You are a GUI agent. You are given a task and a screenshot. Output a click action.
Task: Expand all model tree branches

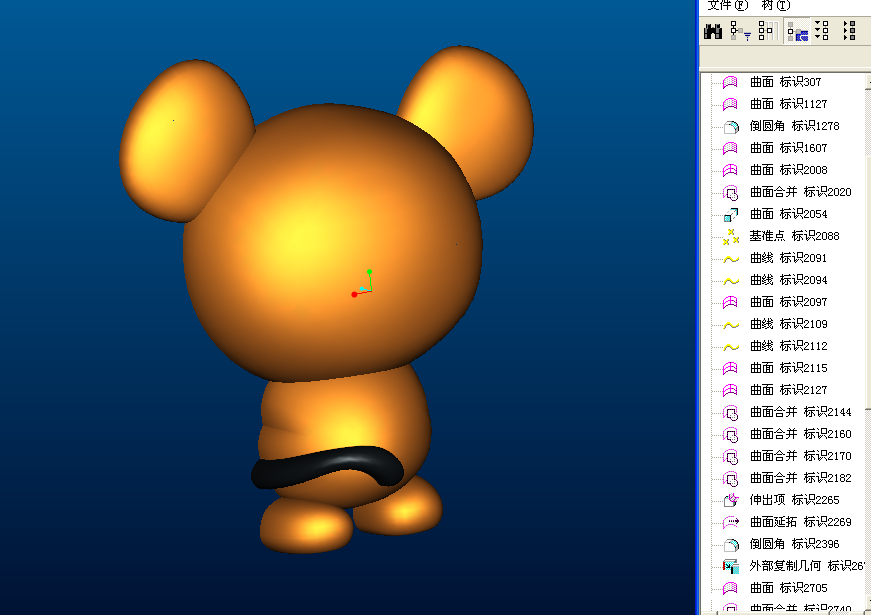pyautogui.click(x=822, y=31)
